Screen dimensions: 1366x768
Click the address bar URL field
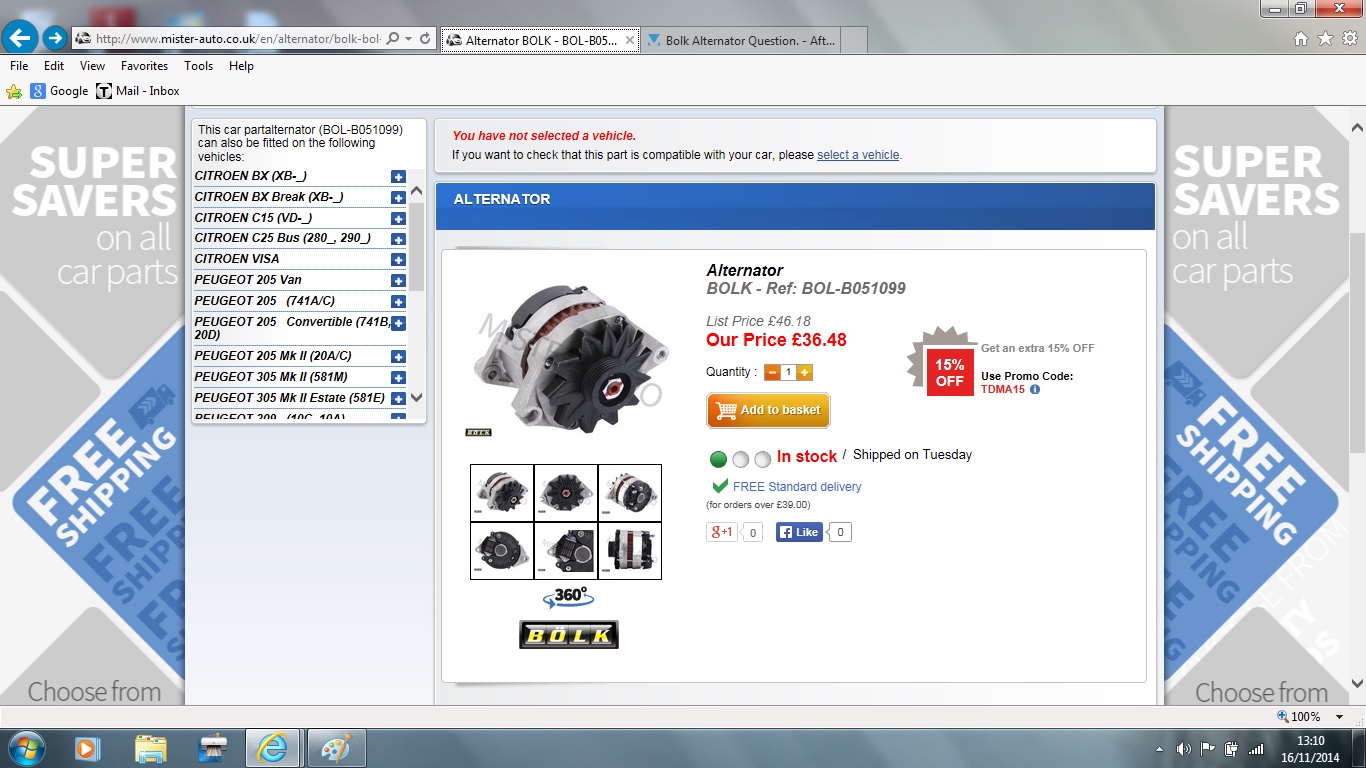coord(237,39)
